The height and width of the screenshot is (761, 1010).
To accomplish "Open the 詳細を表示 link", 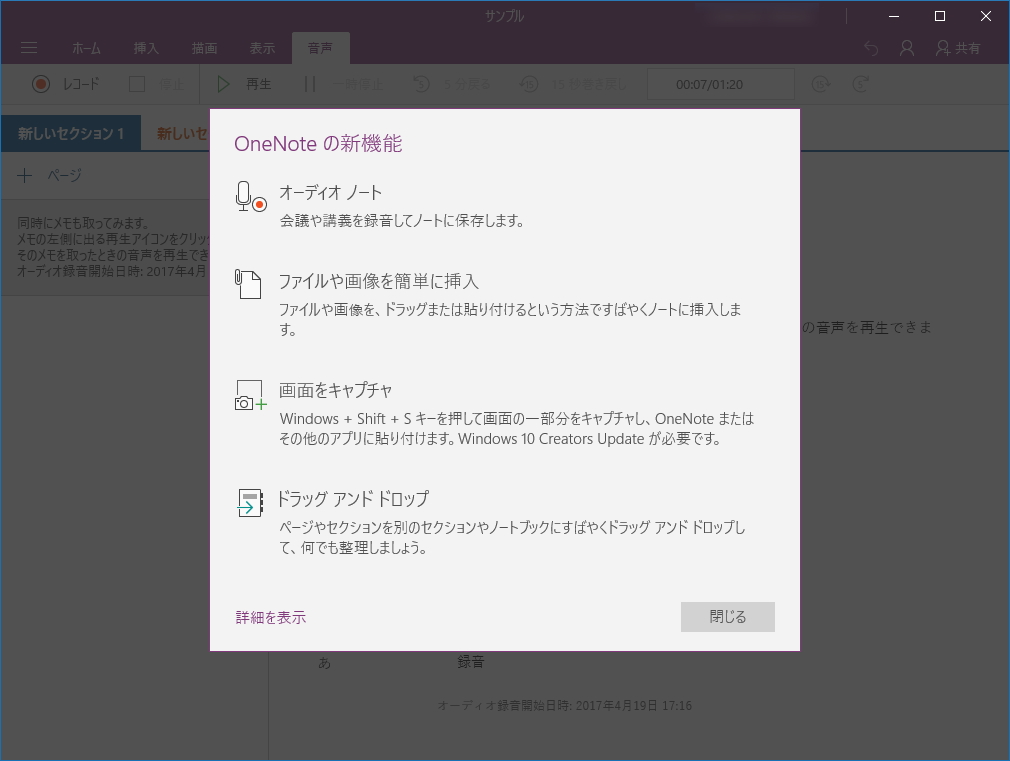I will (269, 617).
